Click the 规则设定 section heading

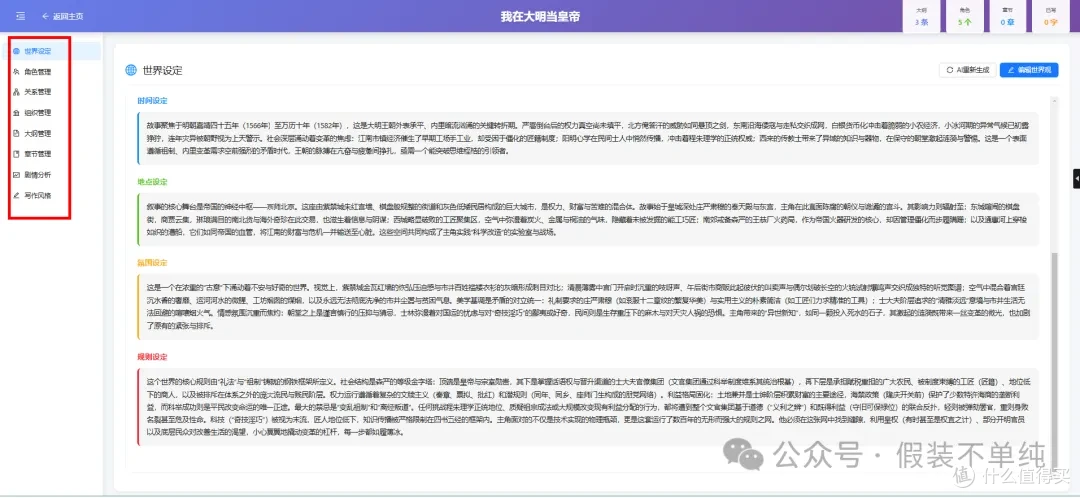152,357
